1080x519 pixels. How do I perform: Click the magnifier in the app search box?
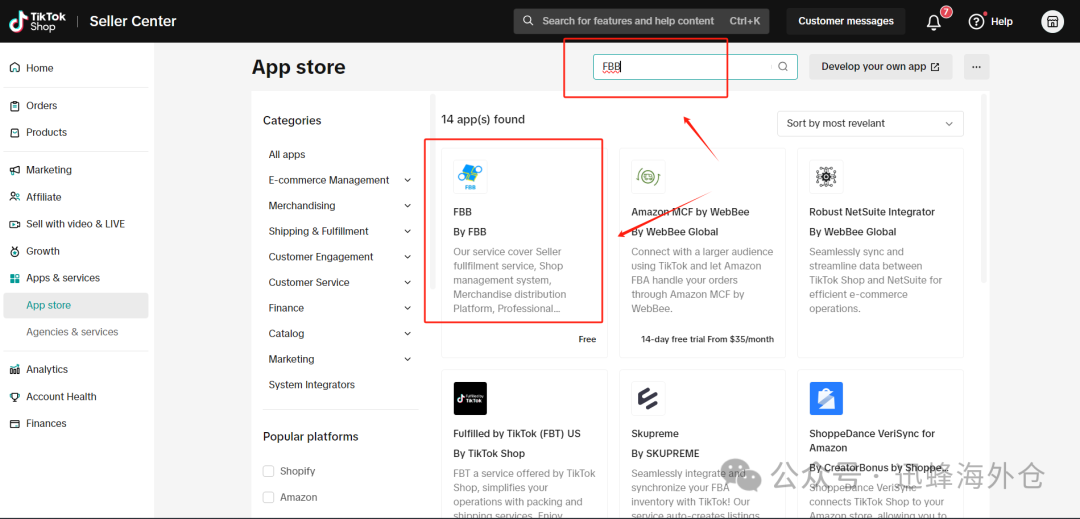pyautogui.click(x=782, y=67)
